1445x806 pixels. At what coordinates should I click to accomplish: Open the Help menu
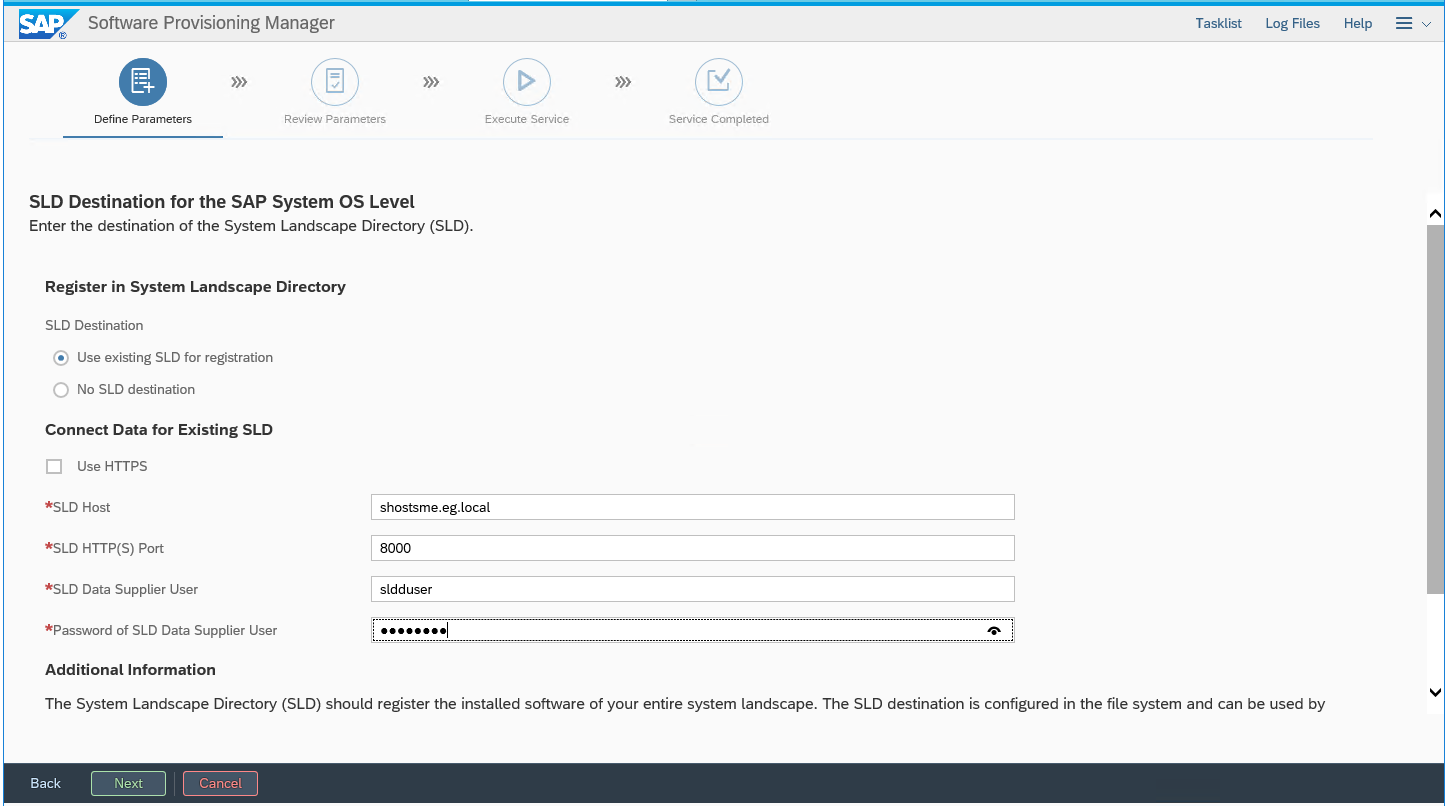(x=1357, y=23)
